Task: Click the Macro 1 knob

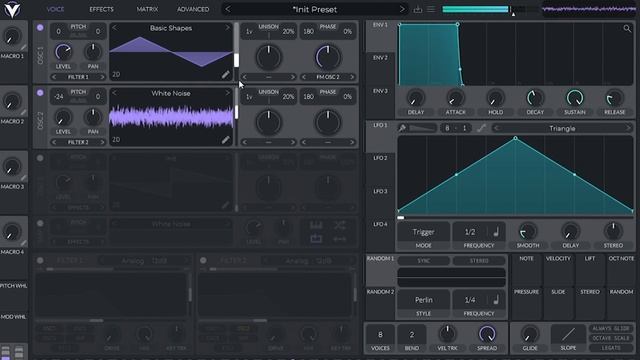Action: [x=12, y=36]
